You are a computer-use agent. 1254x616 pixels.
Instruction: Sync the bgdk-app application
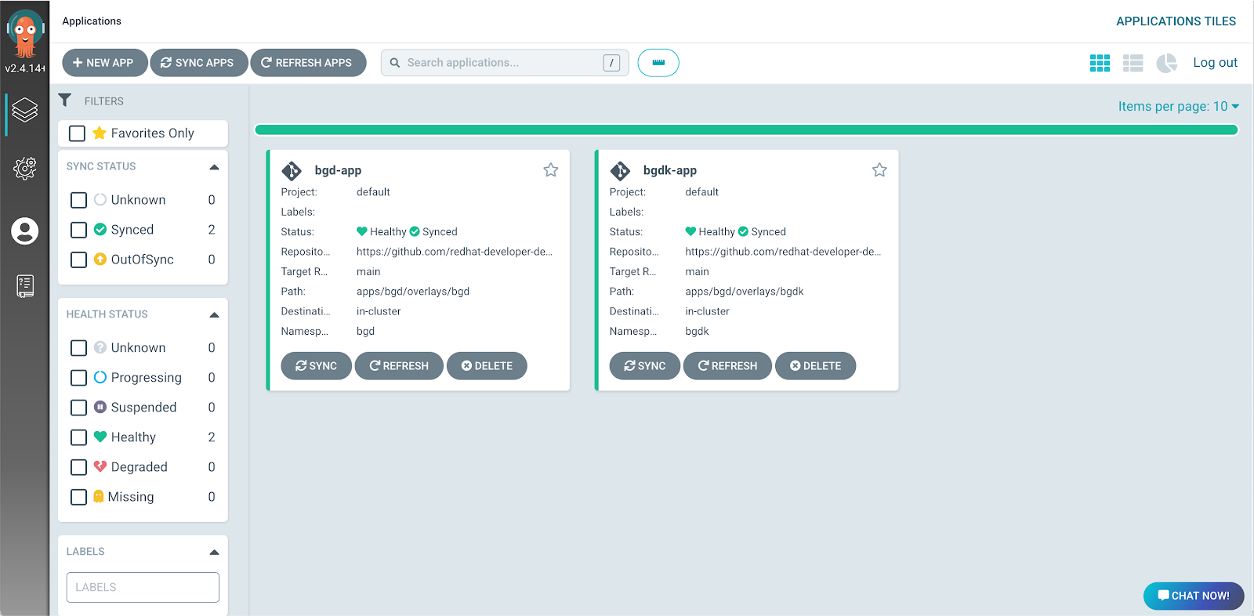pyautogui.click(x=645, y=366)
